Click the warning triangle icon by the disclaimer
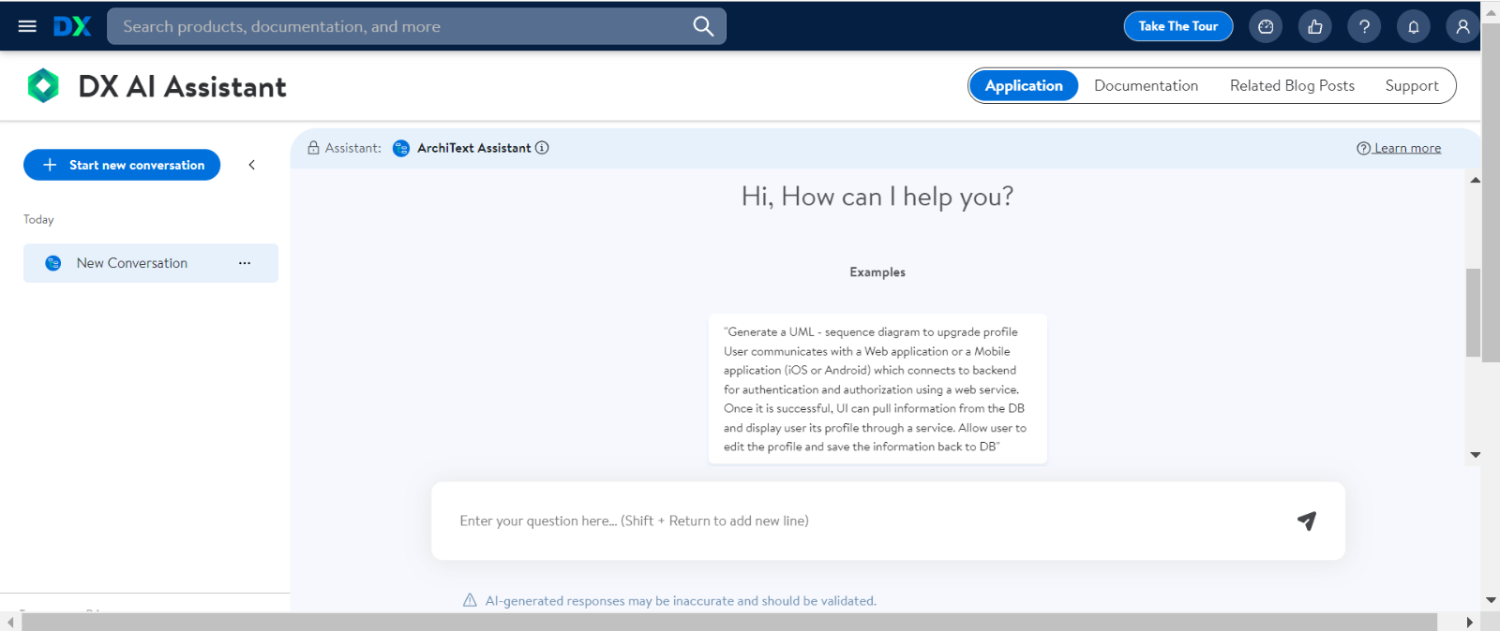Screen dimensions: 1500x631 [x=469, y=600]
